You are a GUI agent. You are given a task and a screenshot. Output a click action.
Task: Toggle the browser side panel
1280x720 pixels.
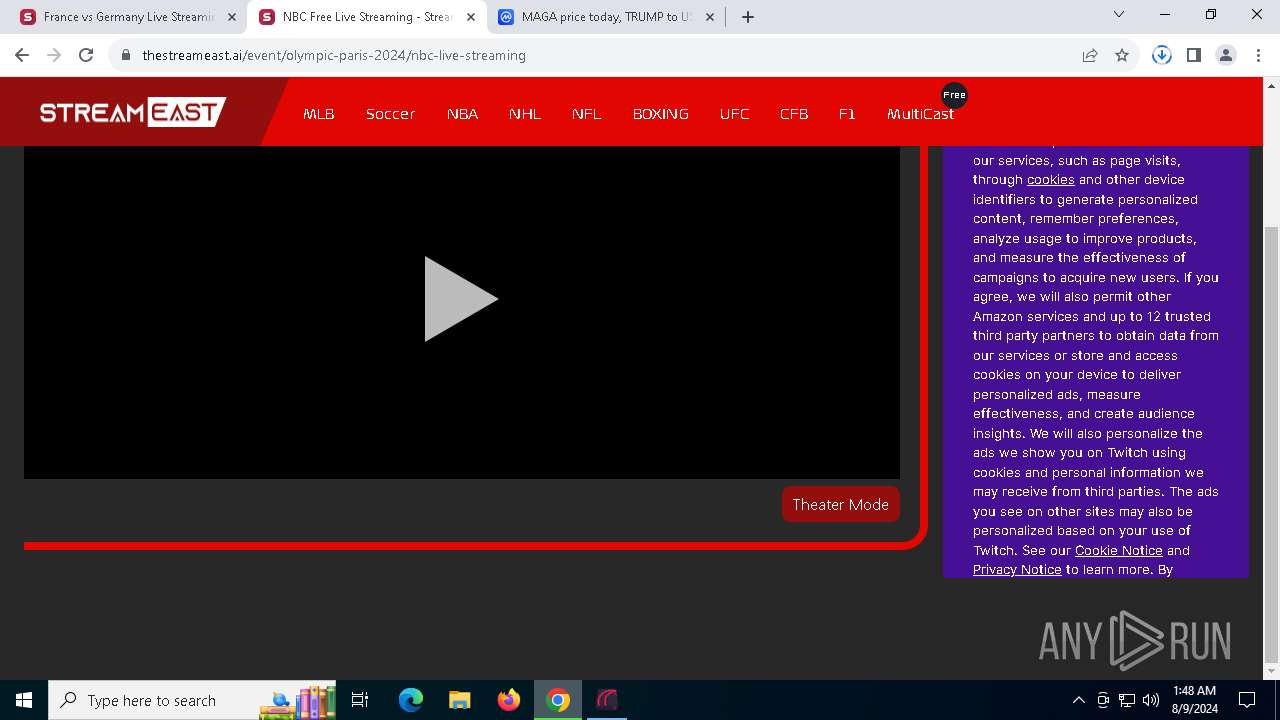(1194, 55)
